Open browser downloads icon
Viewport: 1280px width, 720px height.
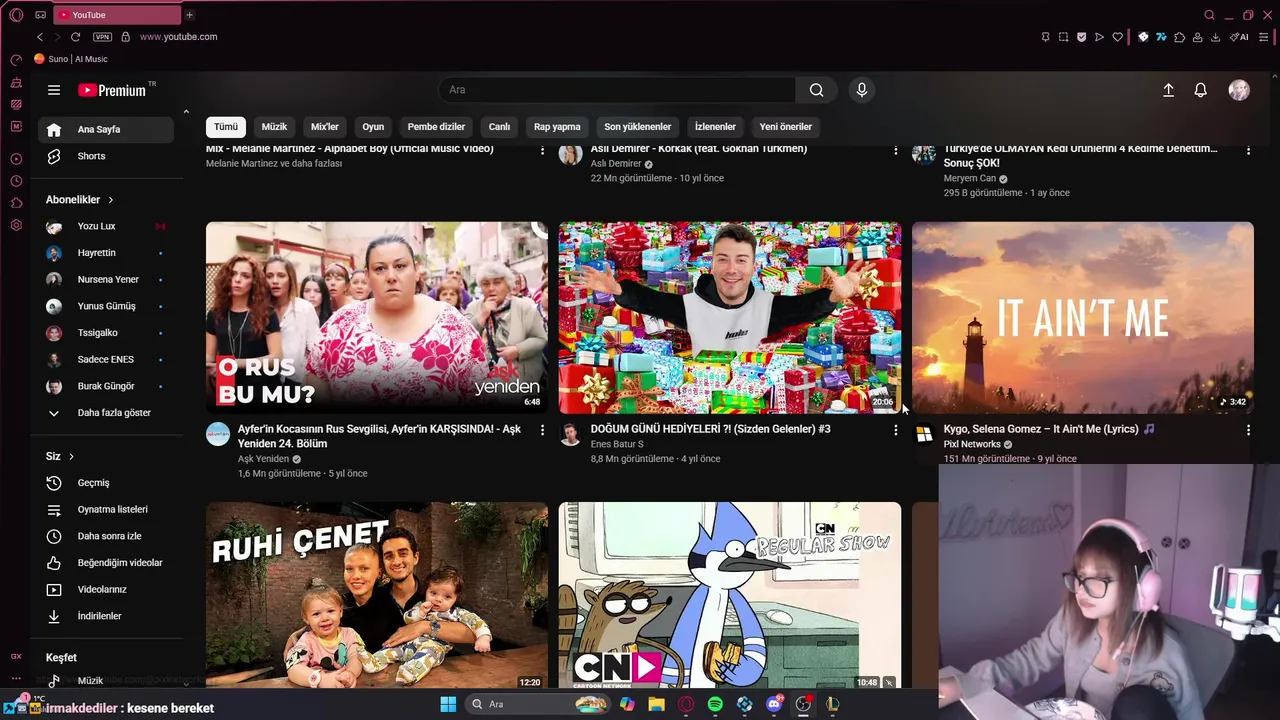tap(1215, 37)
